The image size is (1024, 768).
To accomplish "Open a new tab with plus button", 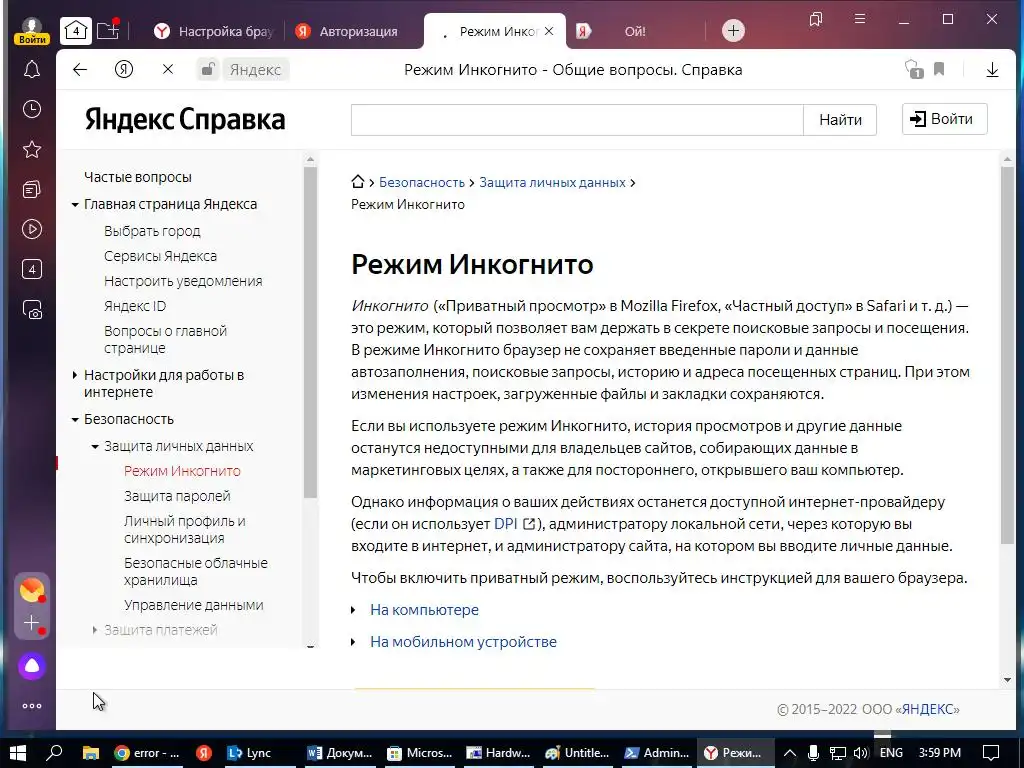I will pos(733,31).
